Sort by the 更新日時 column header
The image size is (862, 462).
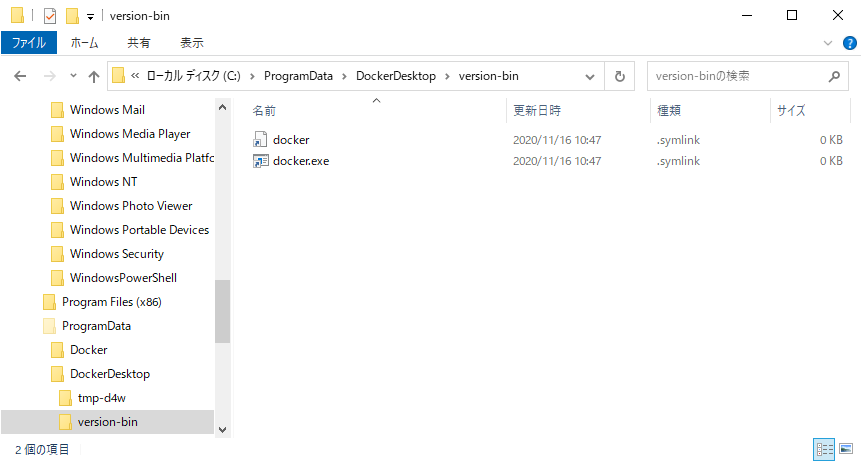pos(537,111)
